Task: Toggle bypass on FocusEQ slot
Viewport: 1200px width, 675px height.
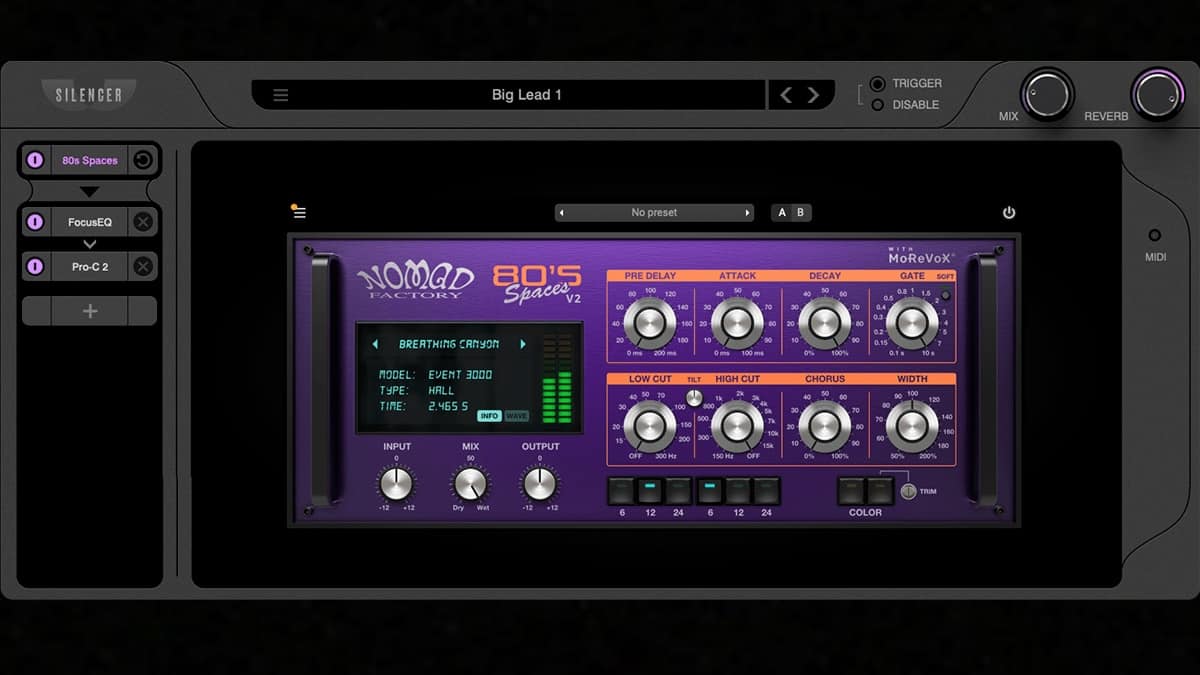Action: pyautogui.click(x=35, y=222)
